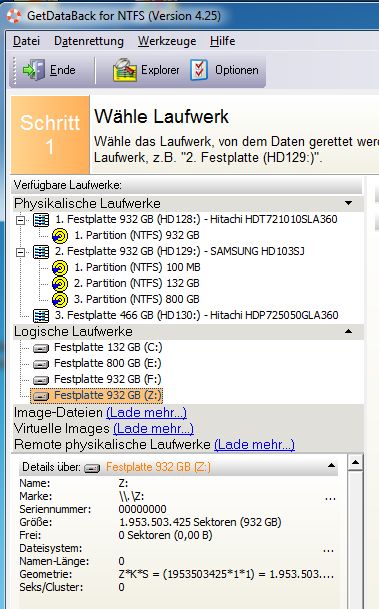
Task: Click the partition icon of the 932 GB NTFS partition
Action: [x=60, y=236]
